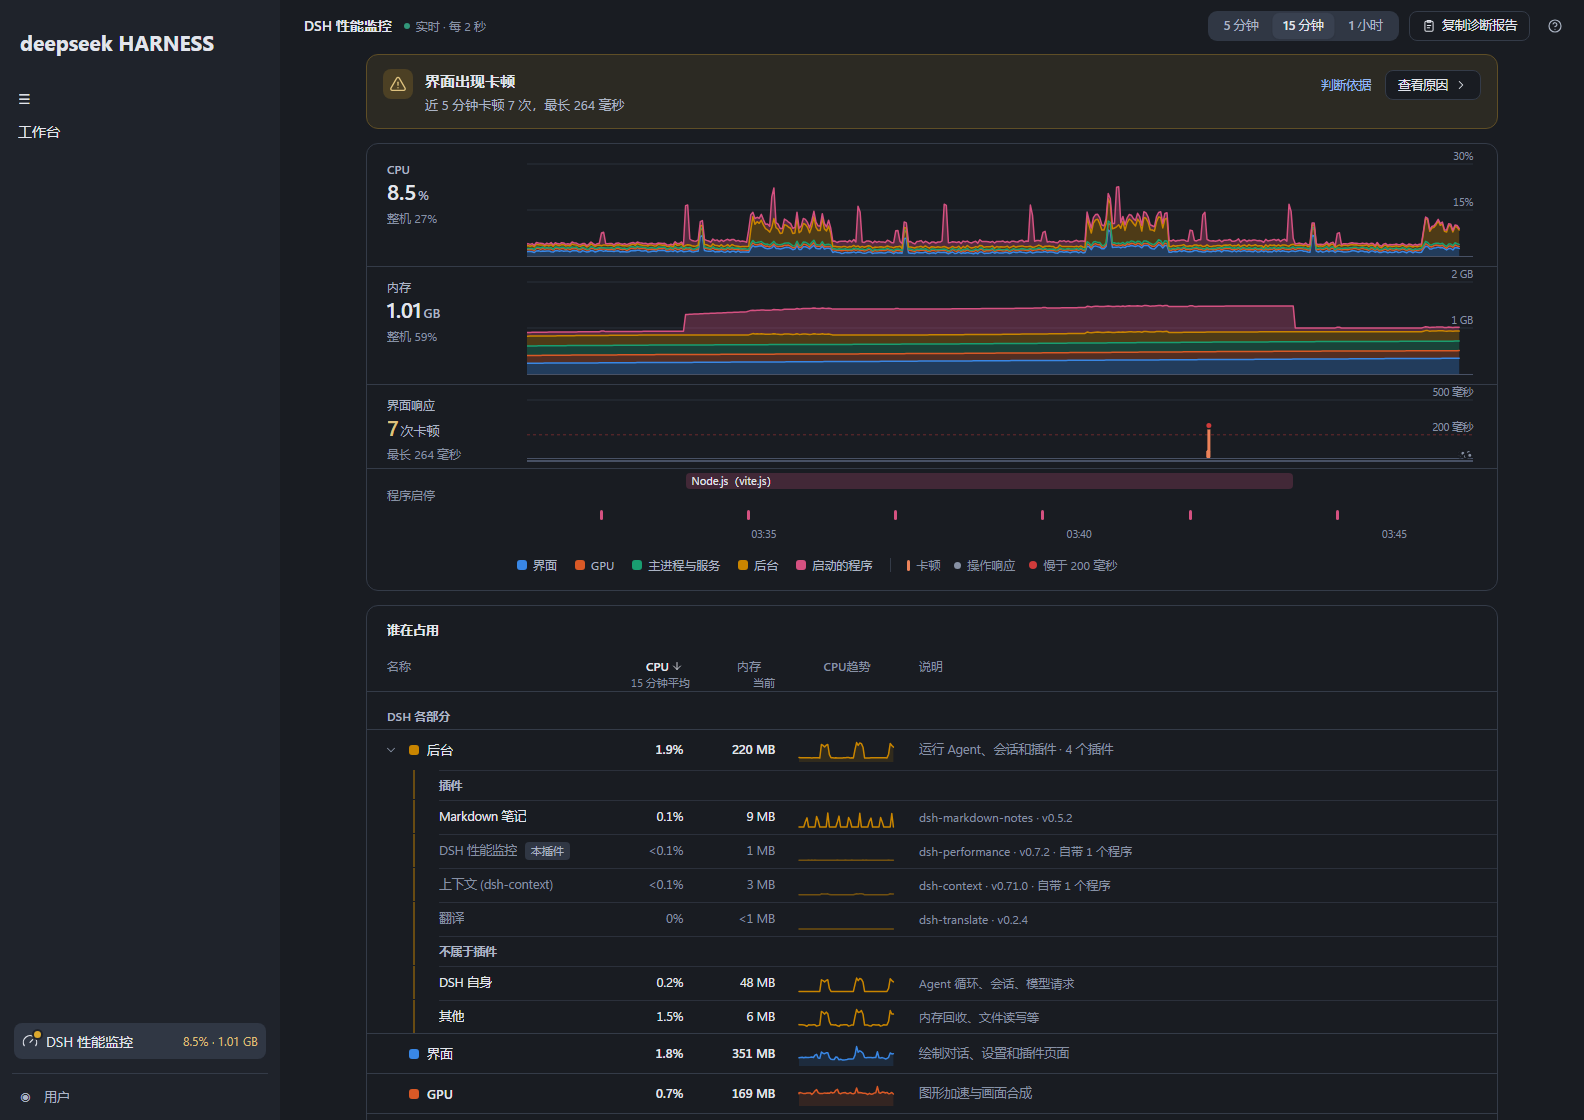Open 工作台 in the sidebar
1584x1120 pixels.
[x=39, y=132]
